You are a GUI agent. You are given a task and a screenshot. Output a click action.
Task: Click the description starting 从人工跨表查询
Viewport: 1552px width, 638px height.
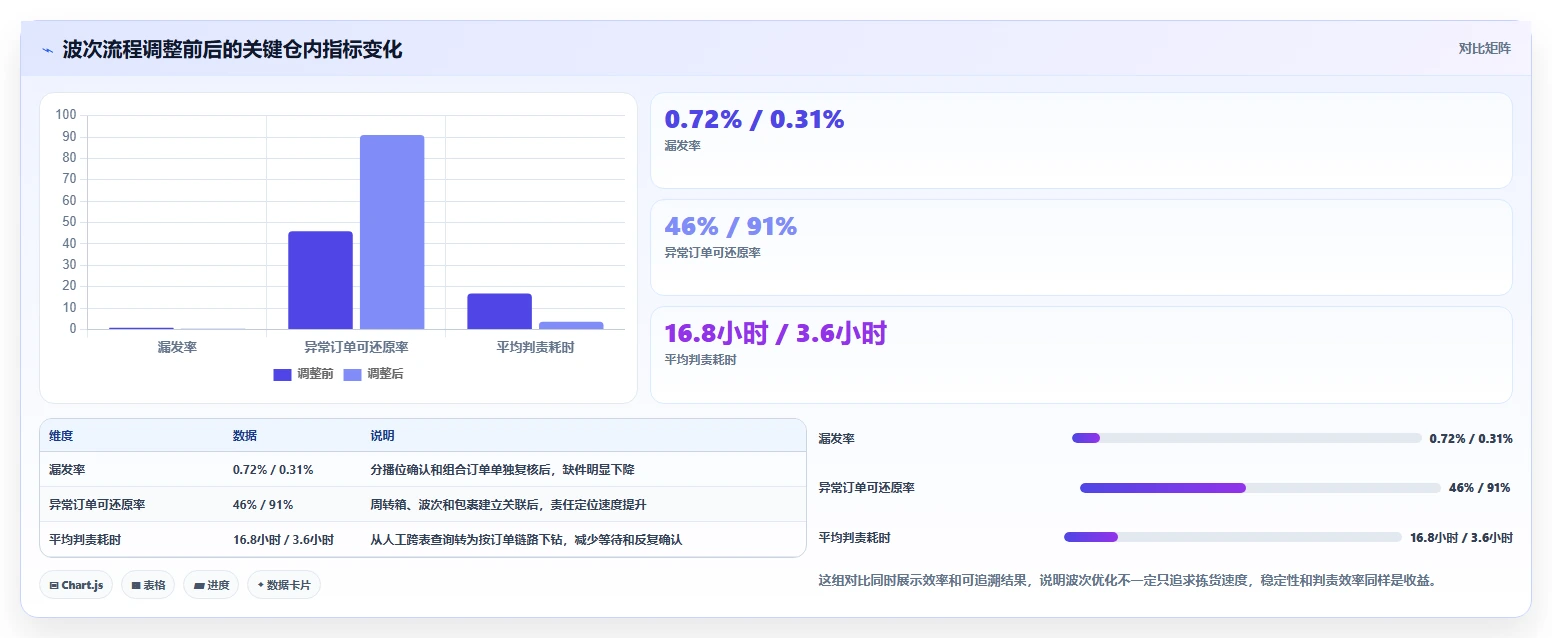(x=526, y=540)
